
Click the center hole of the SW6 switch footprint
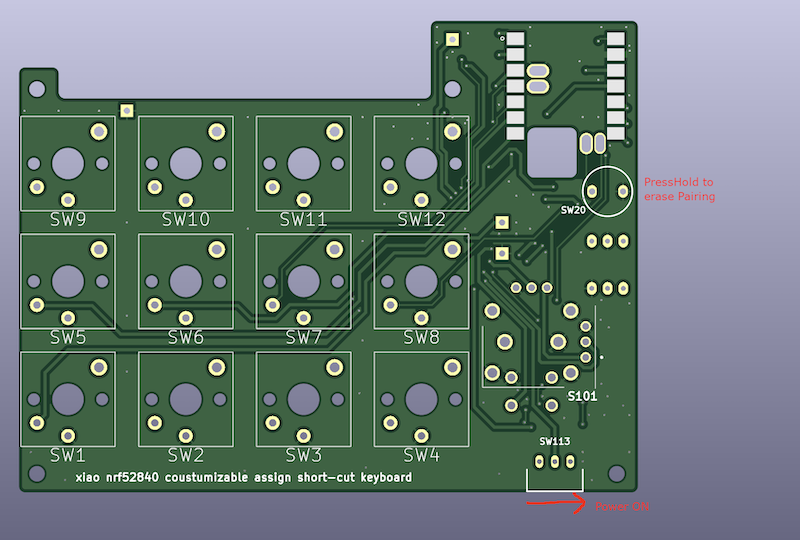(x=186, y=282)
